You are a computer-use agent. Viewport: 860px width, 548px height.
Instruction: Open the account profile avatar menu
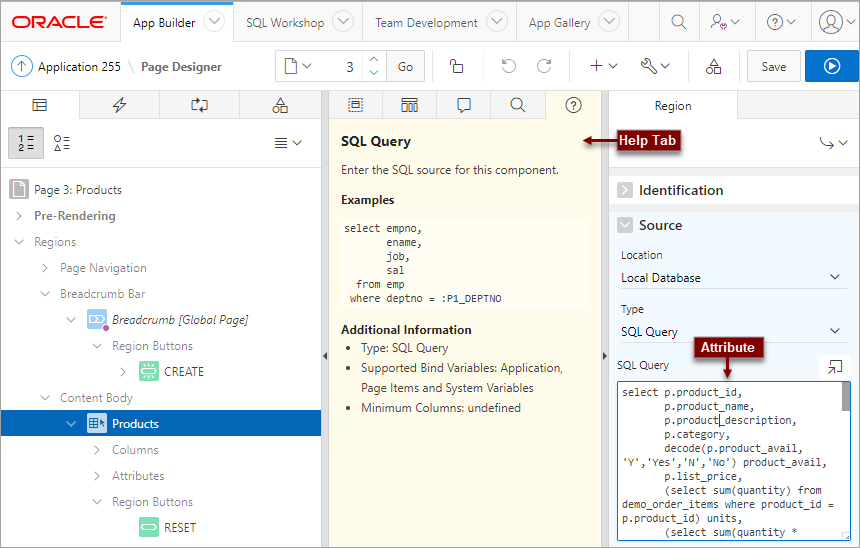coord(836,22)
